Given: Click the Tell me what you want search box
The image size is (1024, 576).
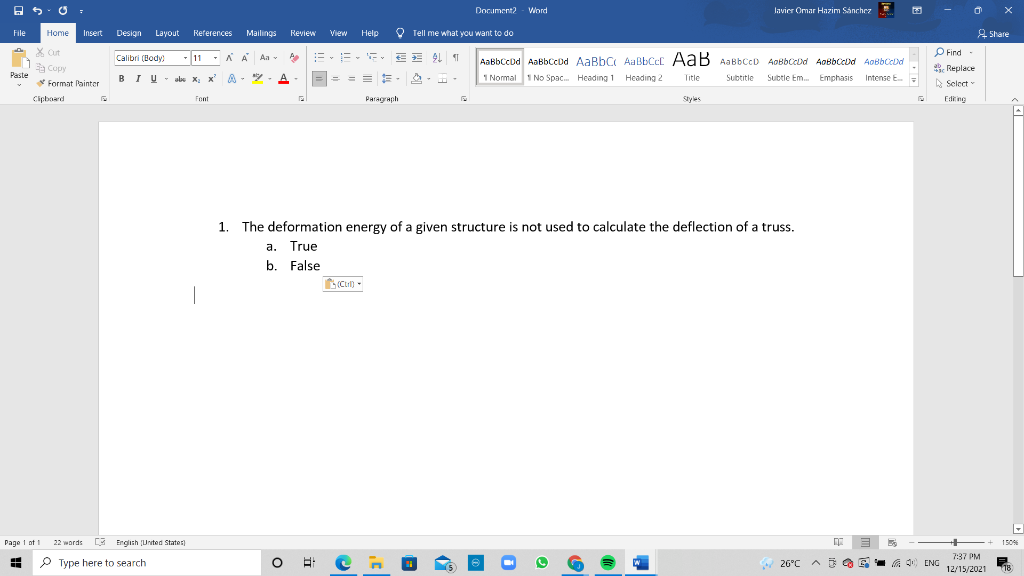Looking at the screenshot, I should [462, 33].
